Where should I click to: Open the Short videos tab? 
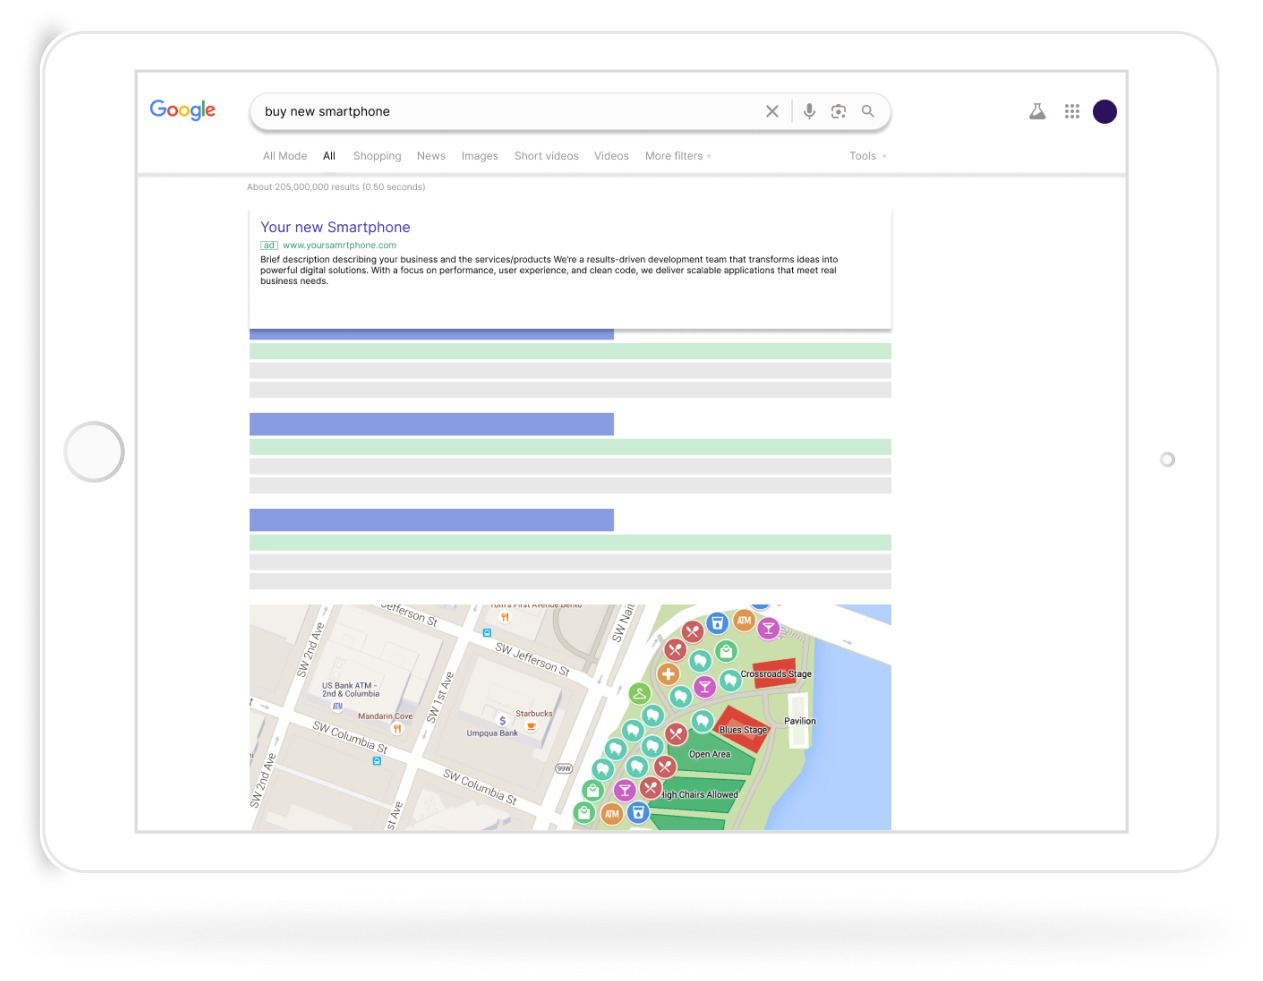click(546, 156)
